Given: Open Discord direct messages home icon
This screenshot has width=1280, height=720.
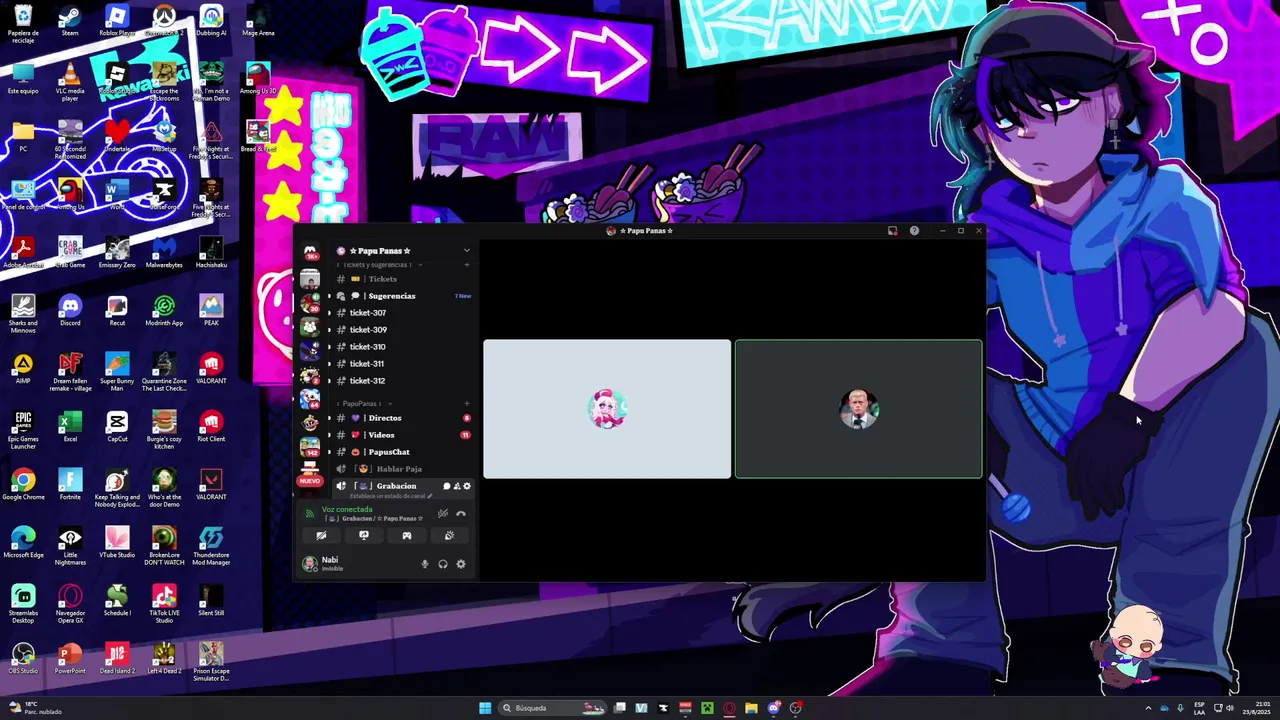Looking at the screenshot, I should [310, 251].
